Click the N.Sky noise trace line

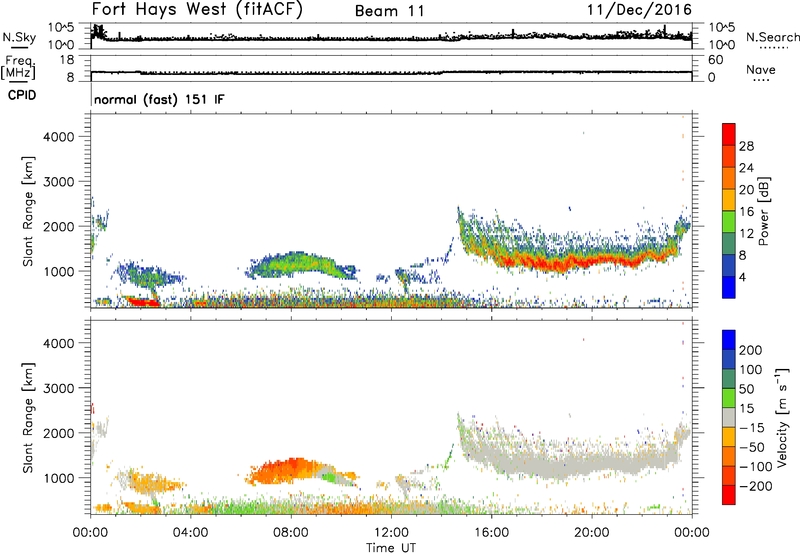coord(391,37)
